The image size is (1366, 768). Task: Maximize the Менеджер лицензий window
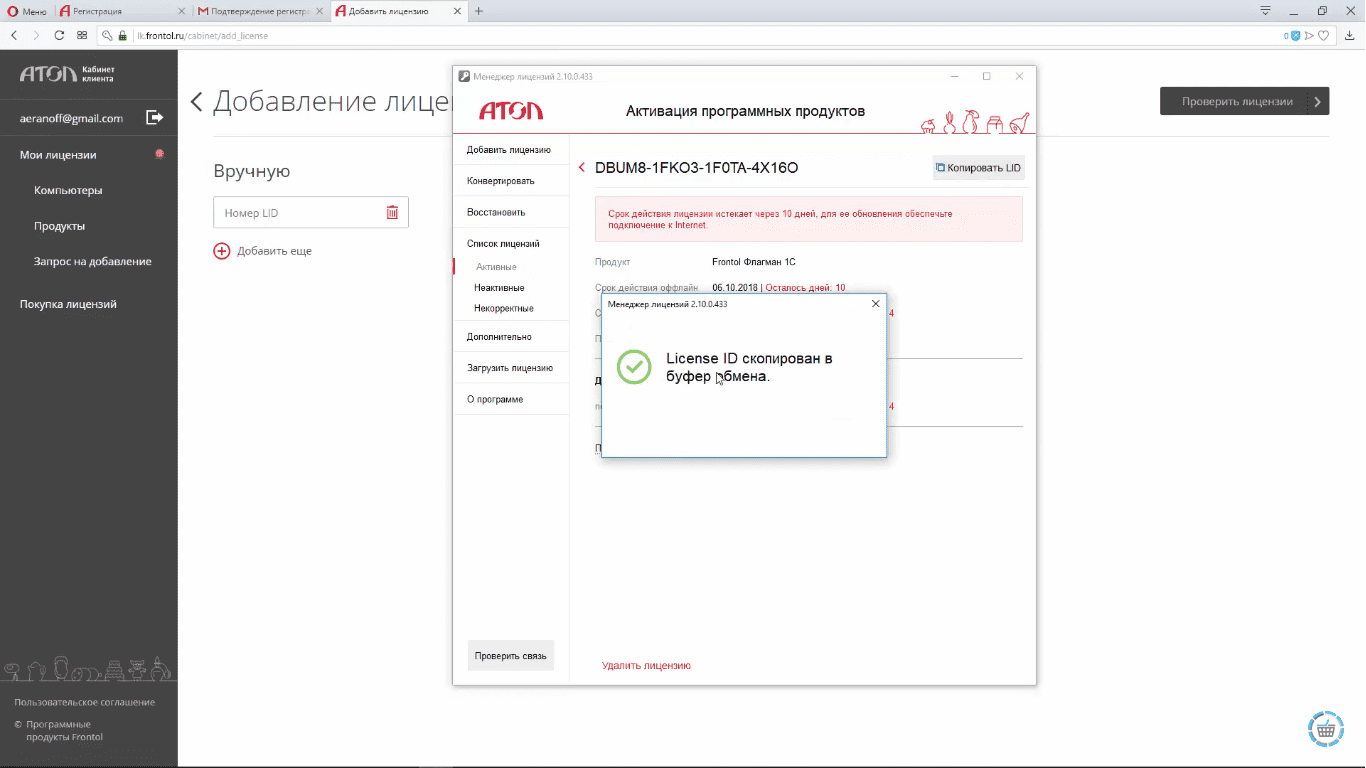click(x=986, y=76)
